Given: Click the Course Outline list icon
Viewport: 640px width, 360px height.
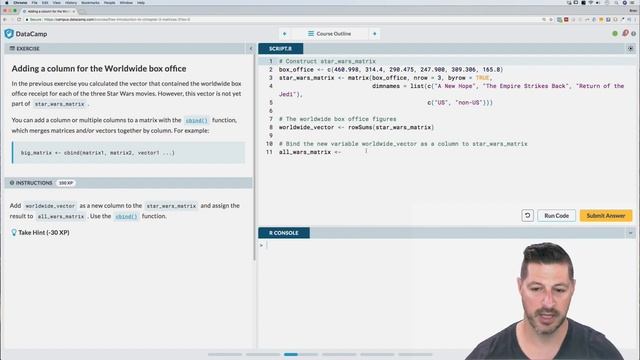Looking at the screenshot, I should point(311,33).
